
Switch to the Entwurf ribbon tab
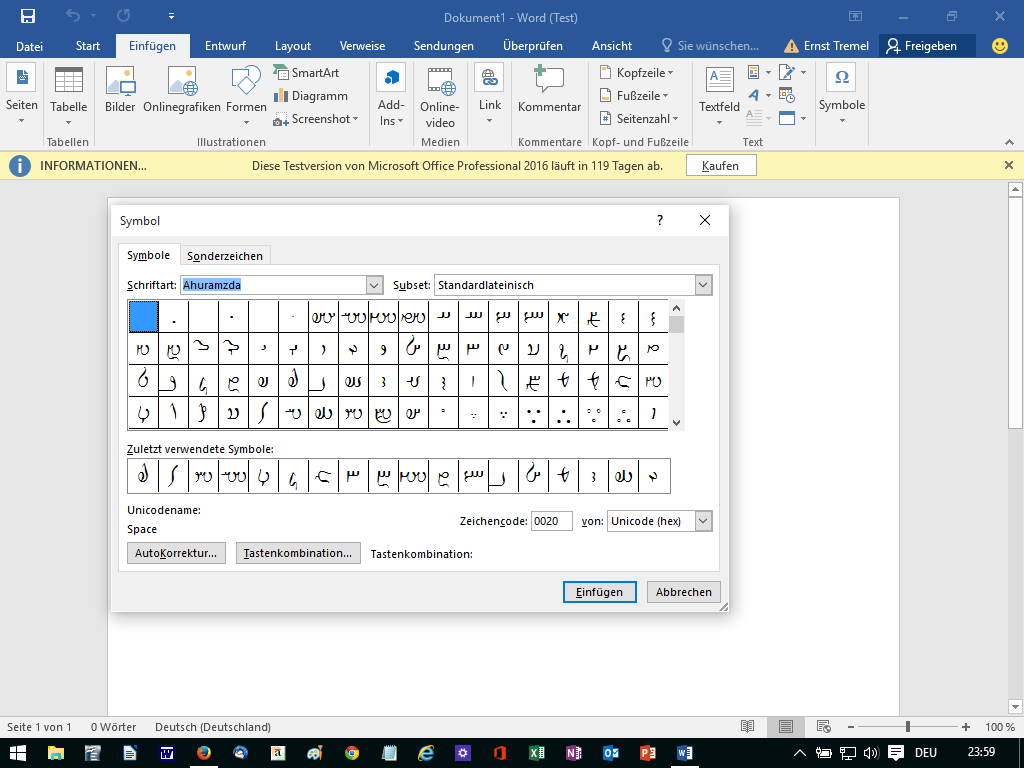[225, 46]
